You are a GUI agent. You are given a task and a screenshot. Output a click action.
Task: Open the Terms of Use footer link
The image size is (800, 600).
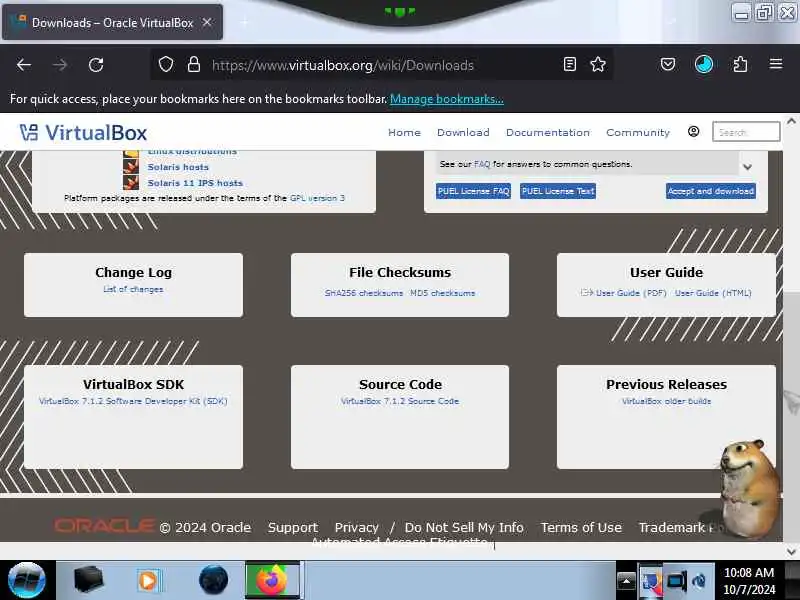coord(581,528)
